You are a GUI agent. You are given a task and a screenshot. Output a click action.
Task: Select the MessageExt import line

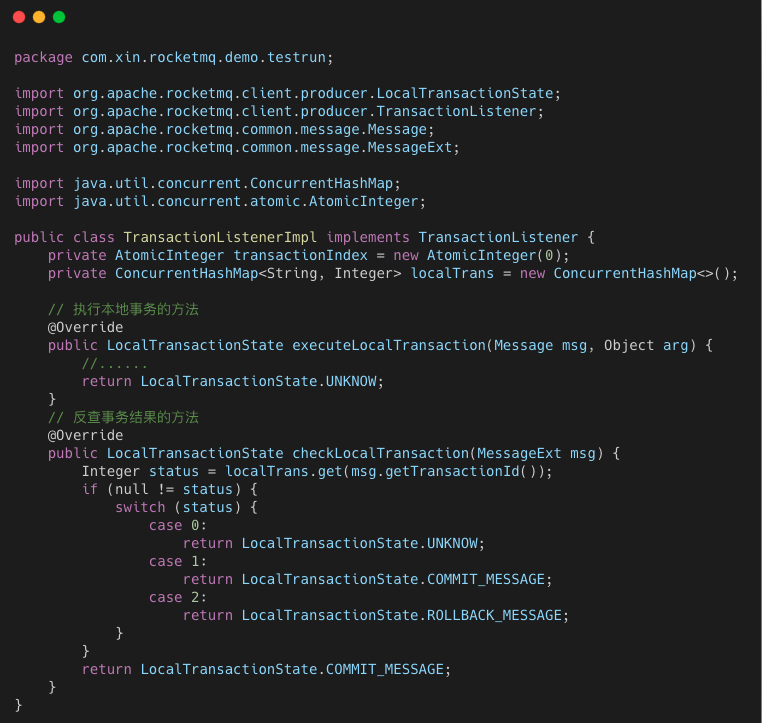click(237, 147)
